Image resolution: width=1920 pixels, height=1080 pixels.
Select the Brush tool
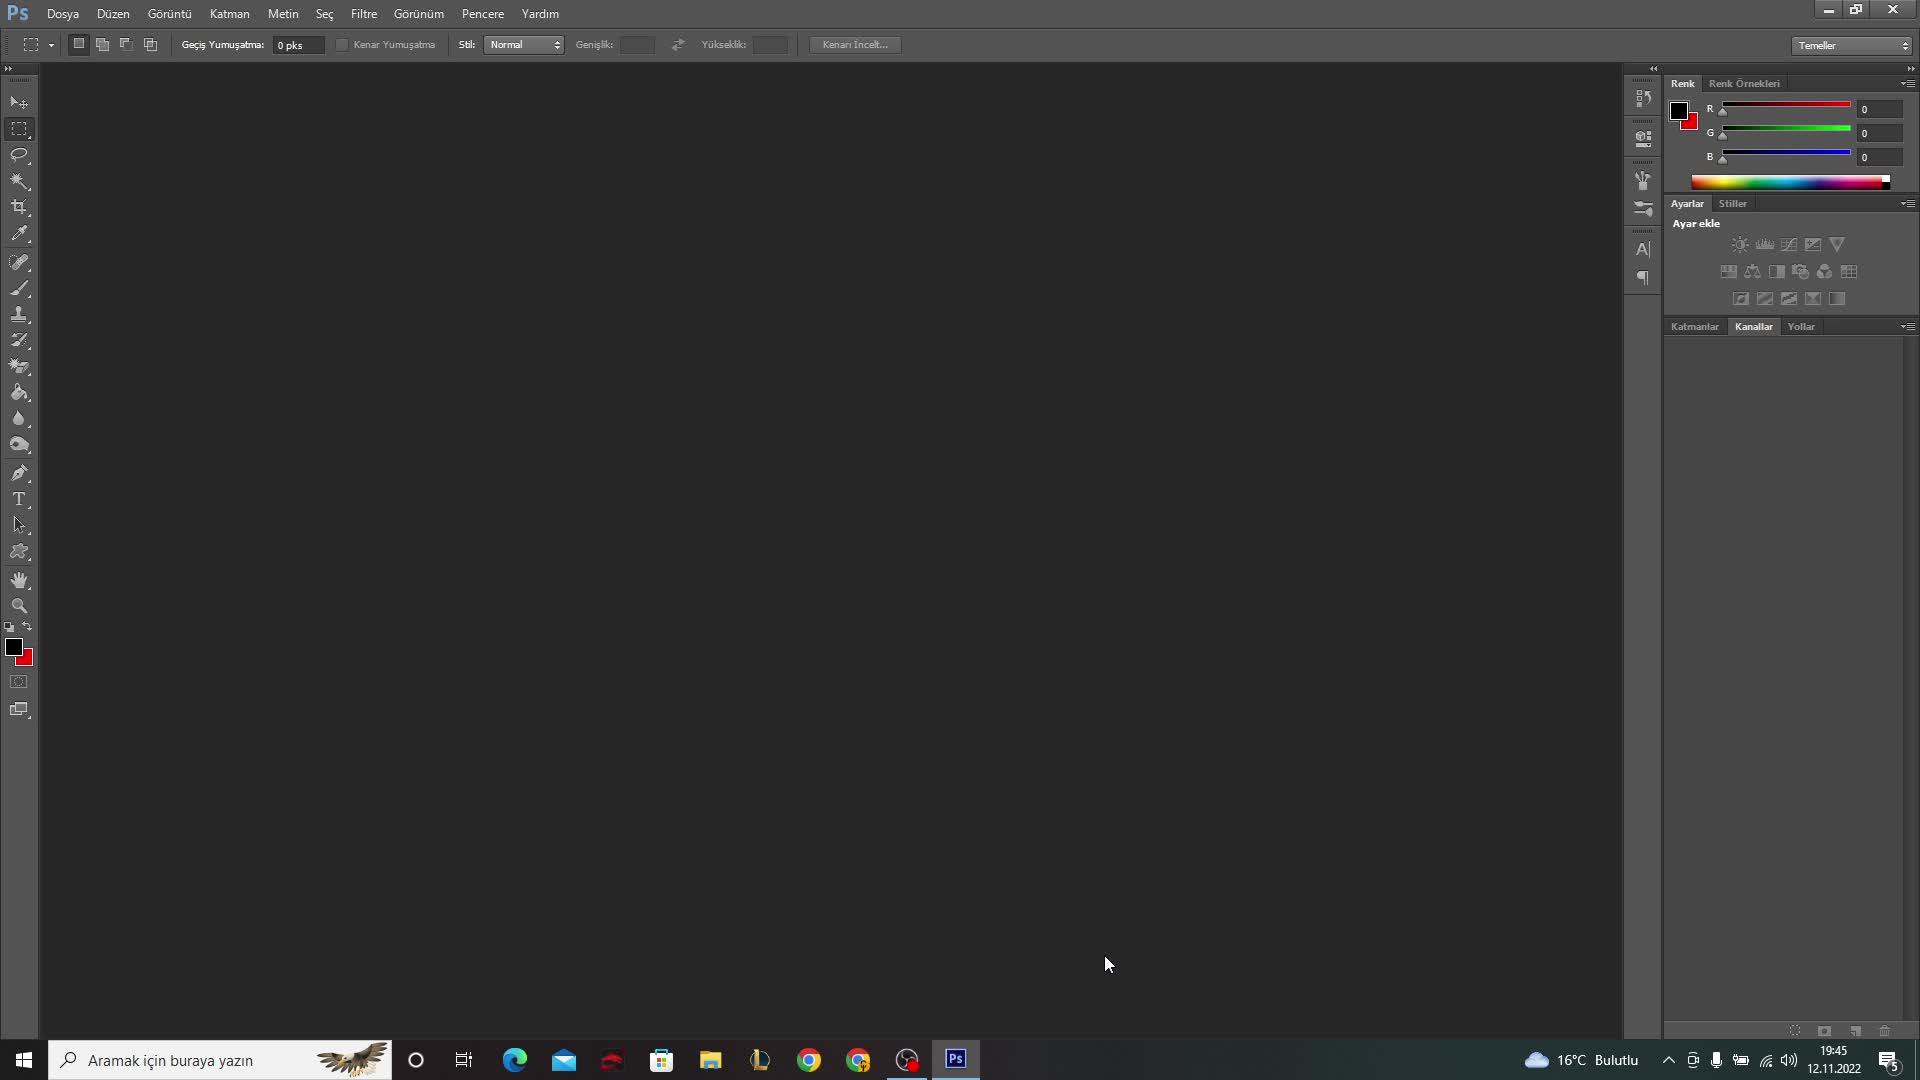coord(20,287)
